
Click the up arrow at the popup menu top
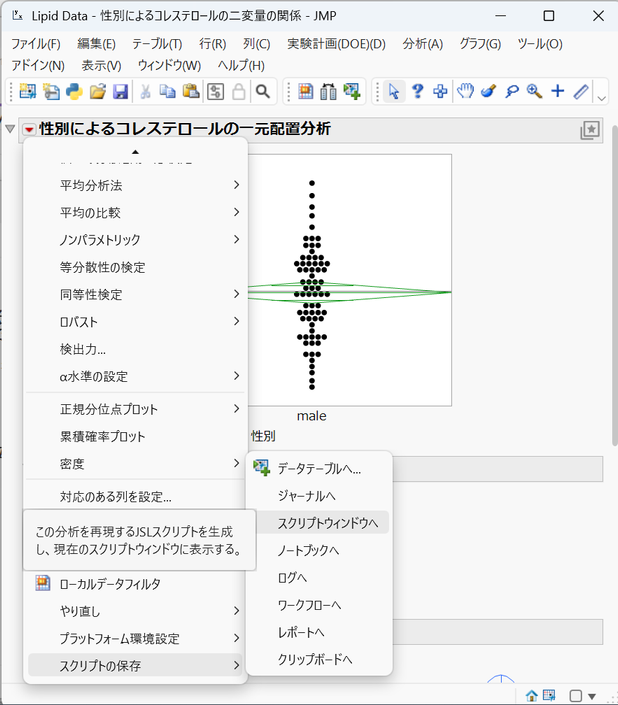(135, 152)
